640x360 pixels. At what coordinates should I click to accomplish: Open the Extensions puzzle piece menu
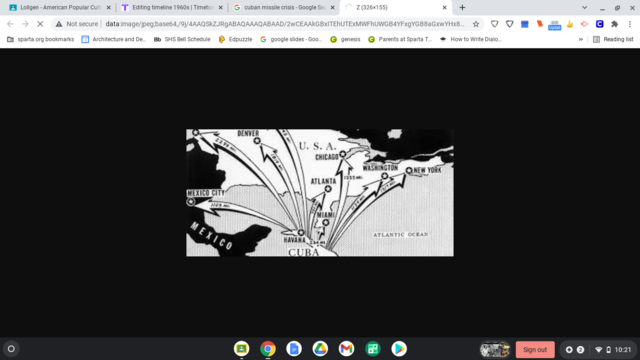[x=615, y=24]
